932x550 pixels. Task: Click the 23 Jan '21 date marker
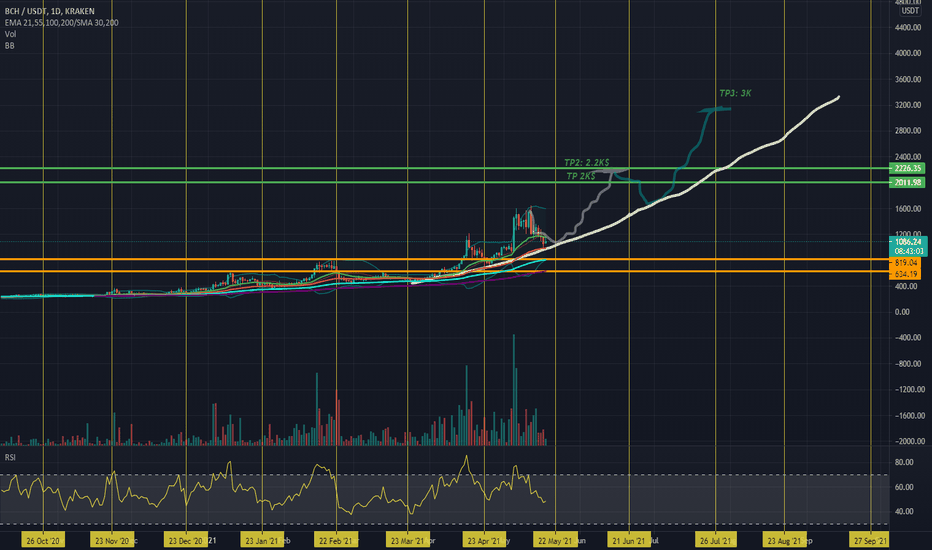pos(262,540)
